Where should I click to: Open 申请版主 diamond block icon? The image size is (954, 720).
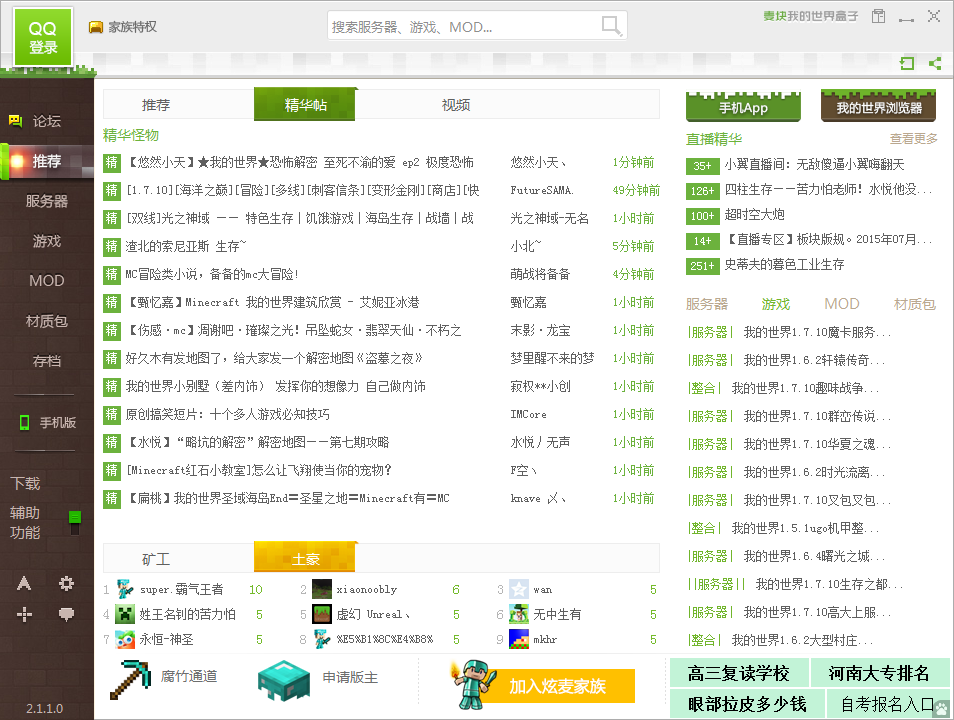point(284,680)
